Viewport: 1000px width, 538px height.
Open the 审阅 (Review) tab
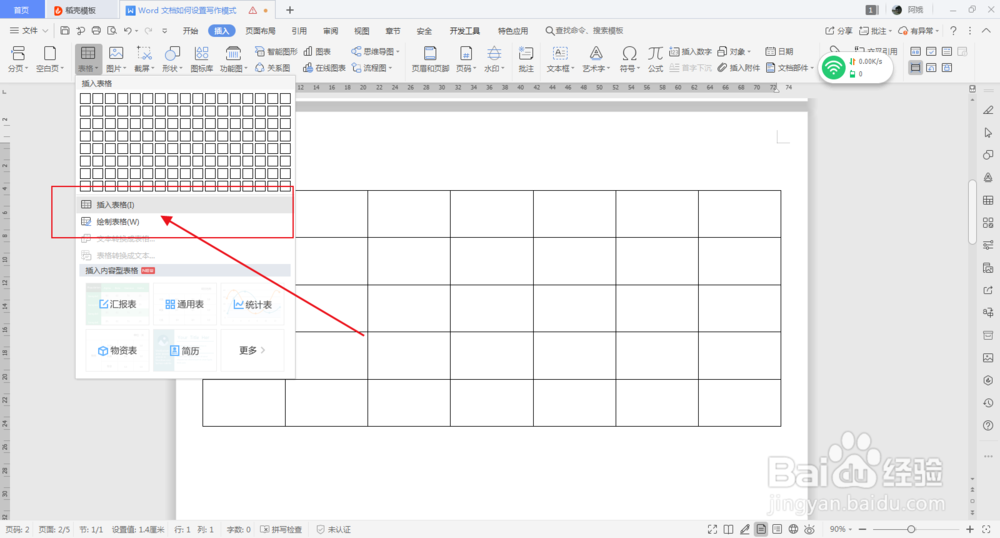(x=330, y=31)
